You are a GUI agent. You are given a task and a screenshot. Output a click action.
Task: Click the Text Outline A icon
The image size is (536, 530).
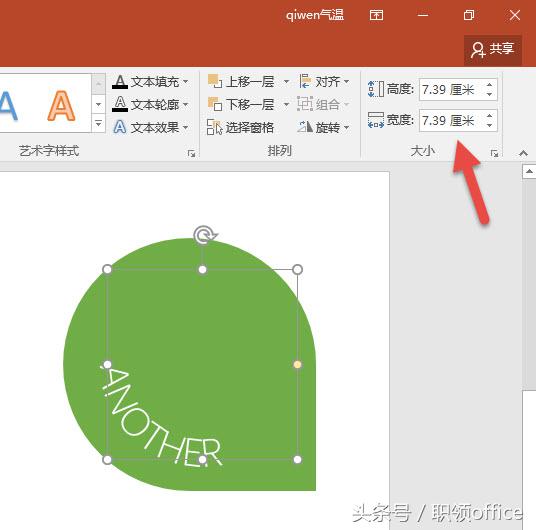pyautogui.click(x=120, y=104)
